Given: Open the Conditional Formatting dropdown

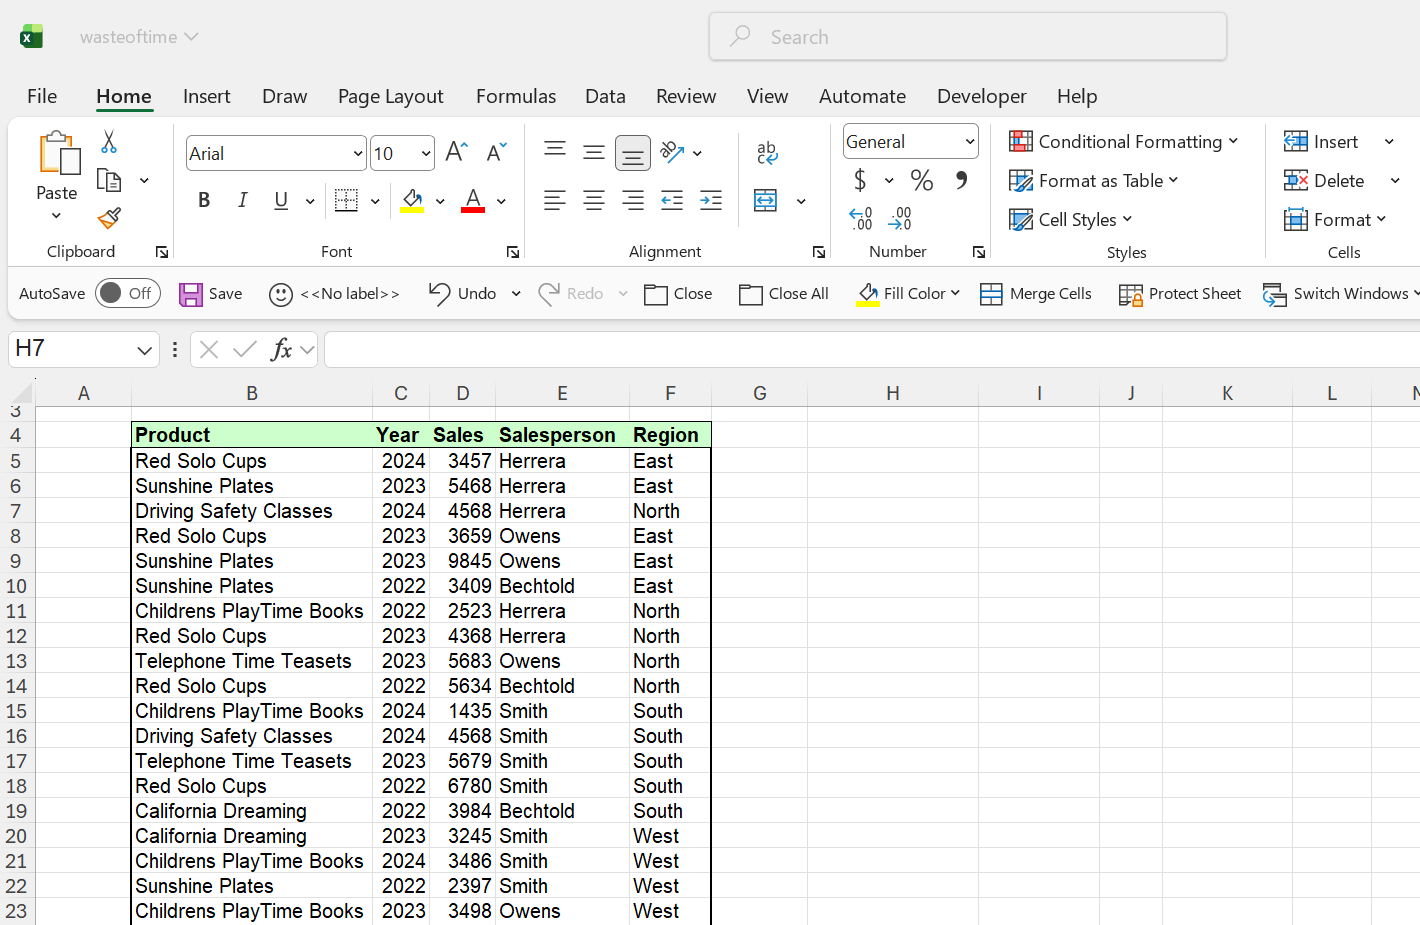Looking at the screenshot, I should 1124,142.
